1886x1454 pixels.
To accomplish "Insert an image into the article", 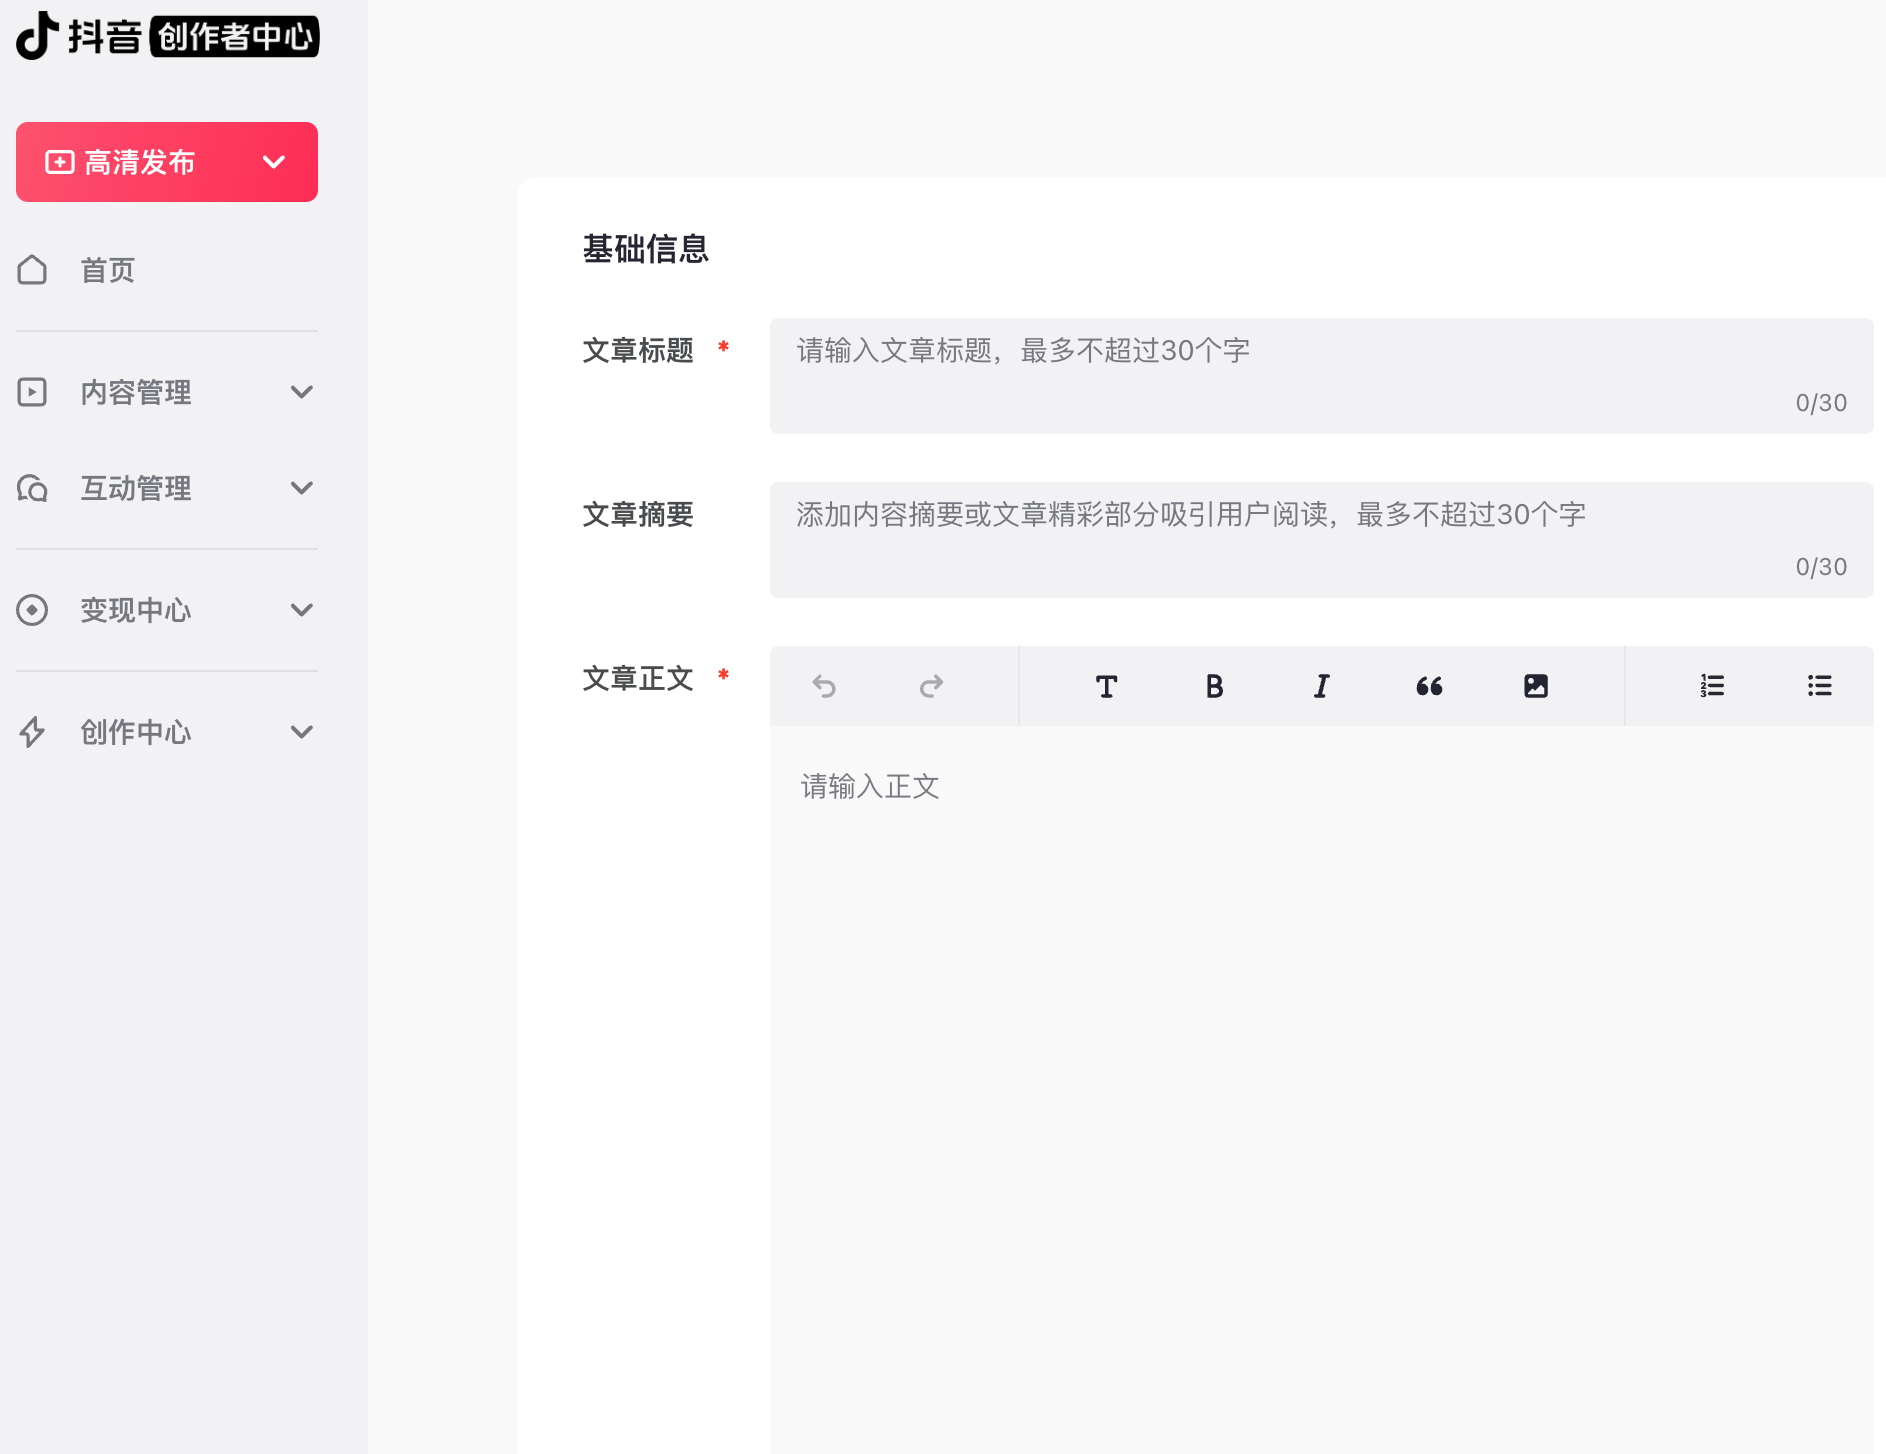I will coord(1536,686).
